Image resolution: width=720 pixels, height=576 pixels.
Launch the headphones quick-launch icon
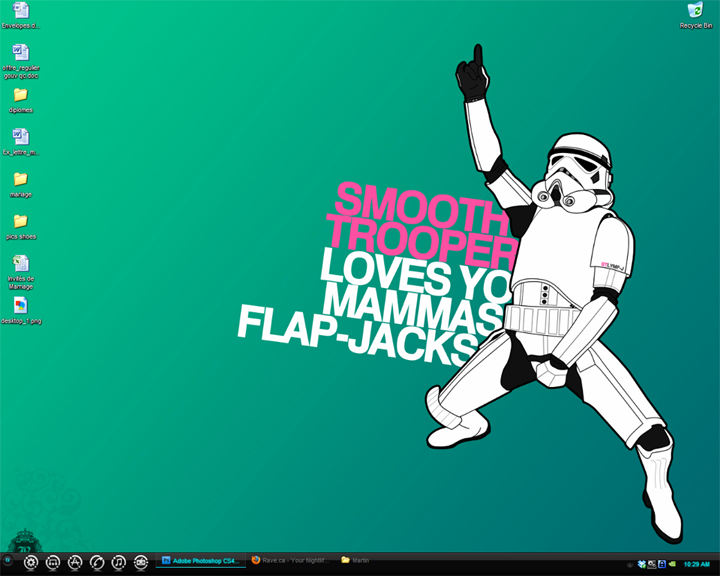(53, 562)
